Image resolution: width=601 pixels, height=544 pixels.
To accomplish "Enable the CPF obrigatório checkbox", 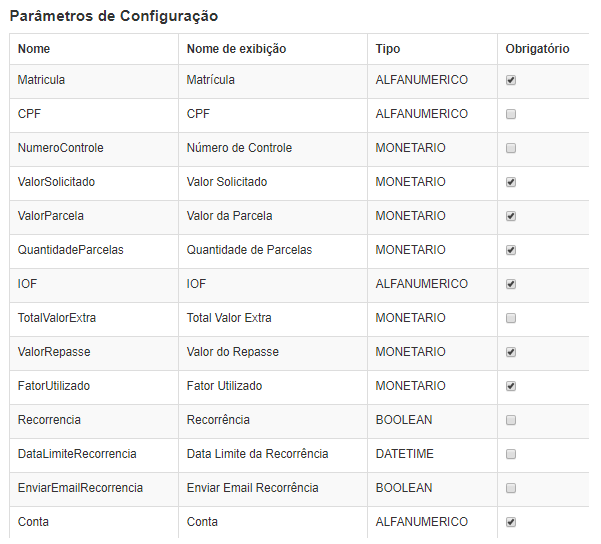I will pos(511,114).
